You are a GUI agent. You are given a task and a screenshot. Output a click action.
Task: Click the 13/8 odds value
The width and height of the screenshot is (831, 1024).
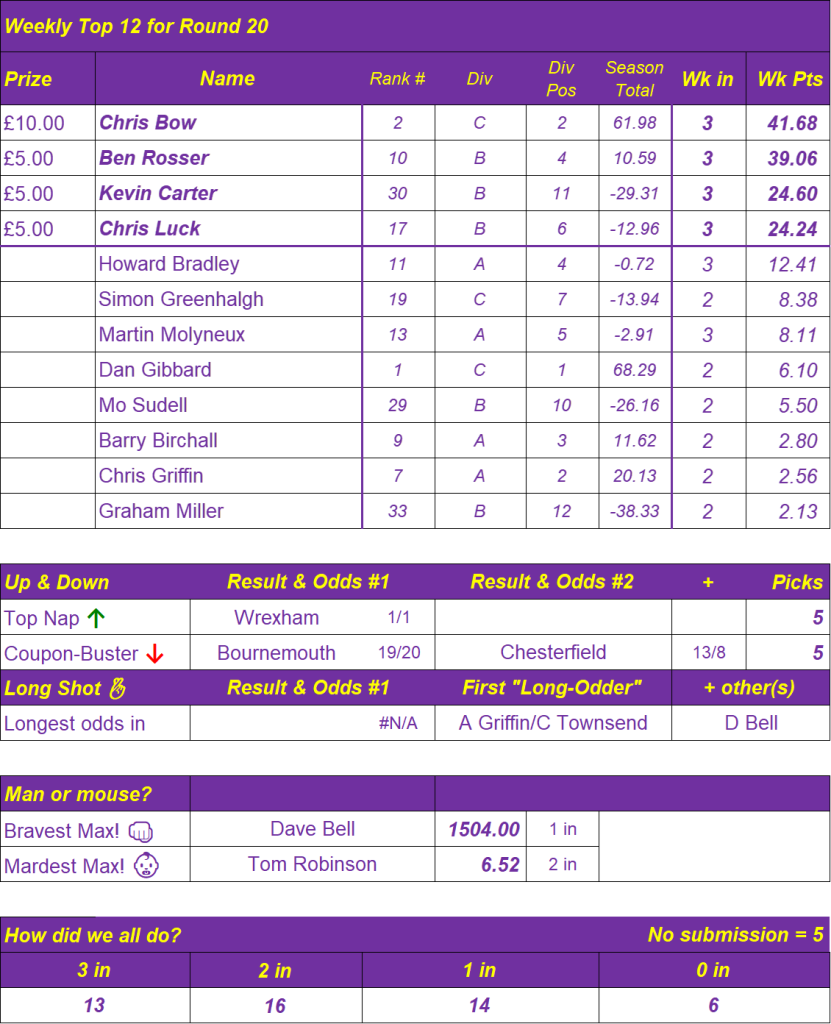coord(709,652)
